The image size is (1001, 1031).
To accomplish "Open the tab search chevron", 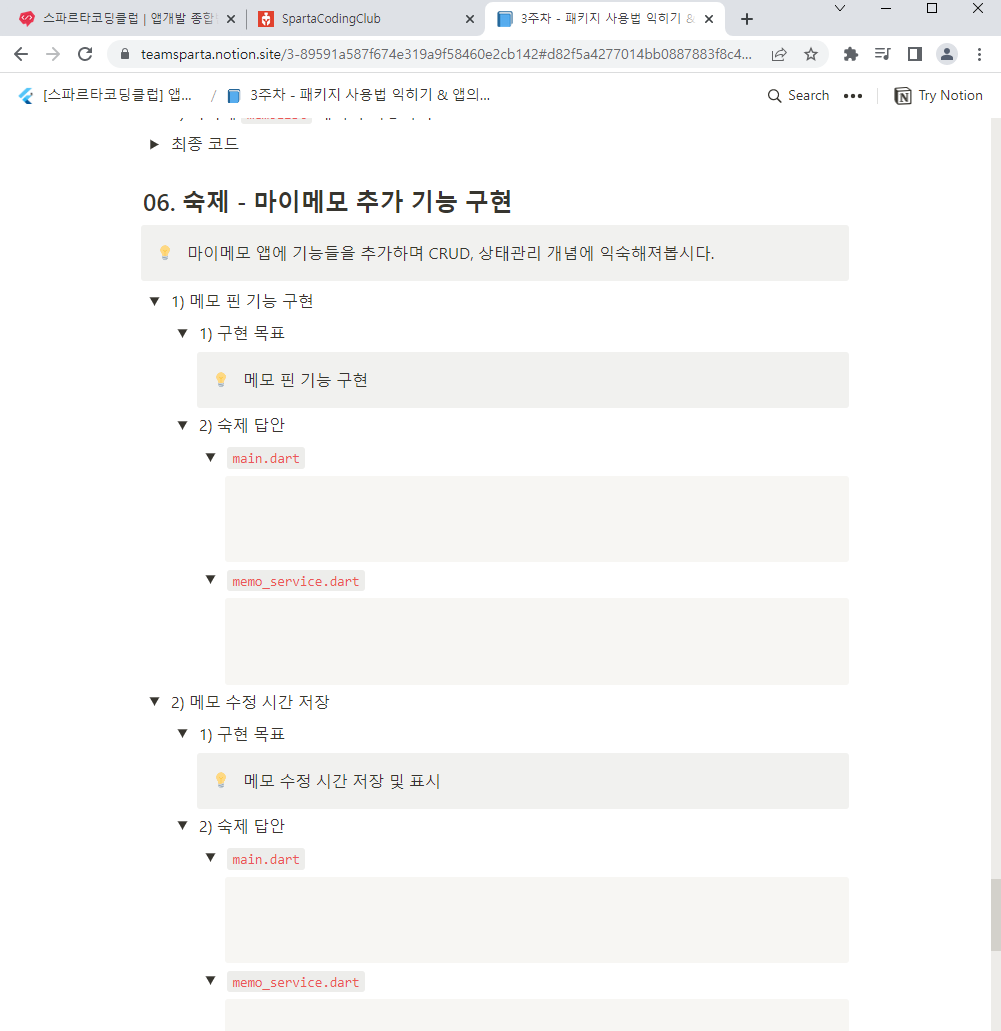I will (840, 9).
